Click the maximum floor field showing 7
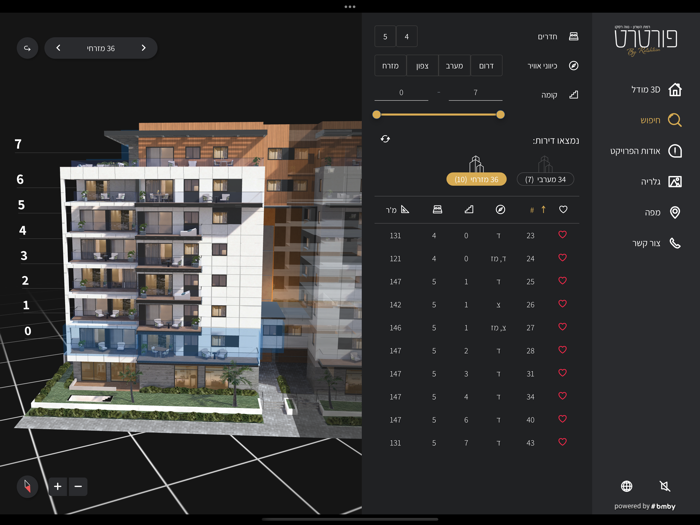This screenshot has height=525, width=700. click(x=475, y=93)
